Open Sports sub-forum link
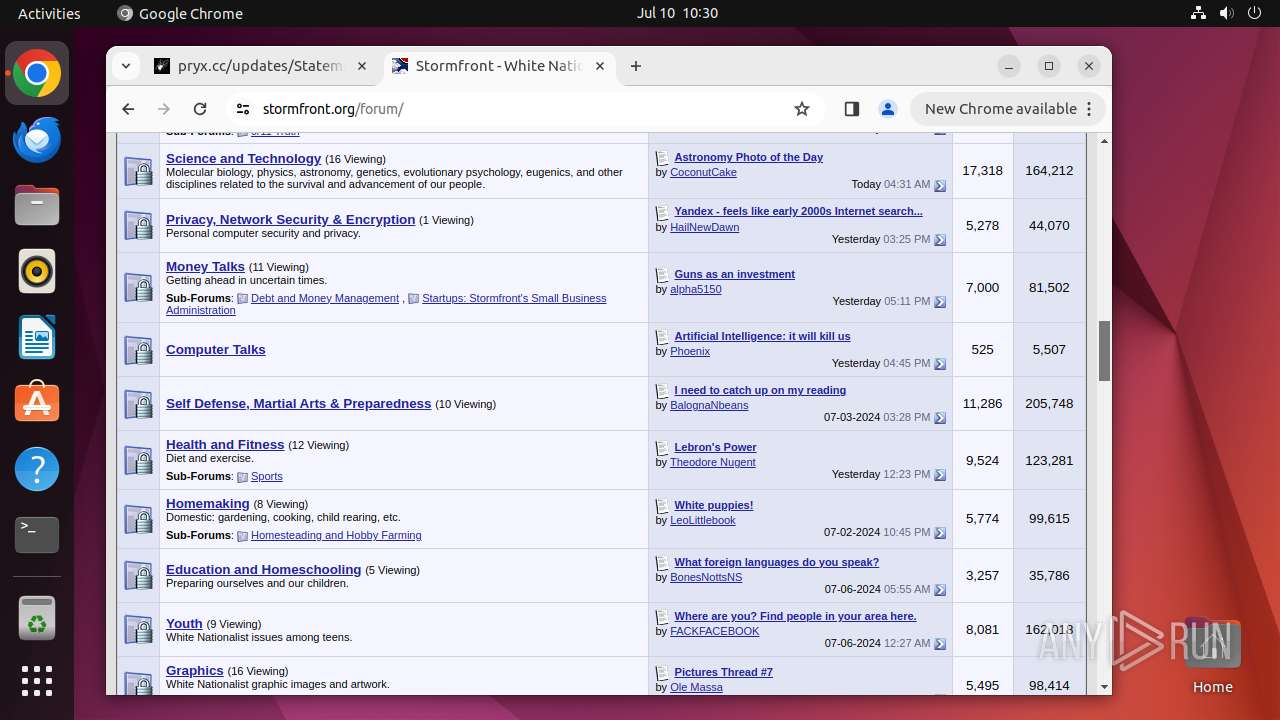The height and width of the screenshot is (720, 1280). 267,476
